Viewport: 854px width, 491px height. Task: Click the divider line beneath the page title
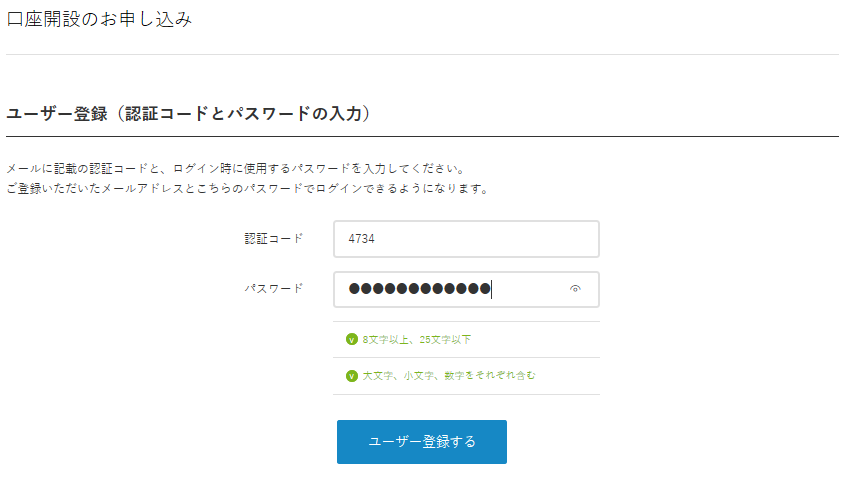422,54
